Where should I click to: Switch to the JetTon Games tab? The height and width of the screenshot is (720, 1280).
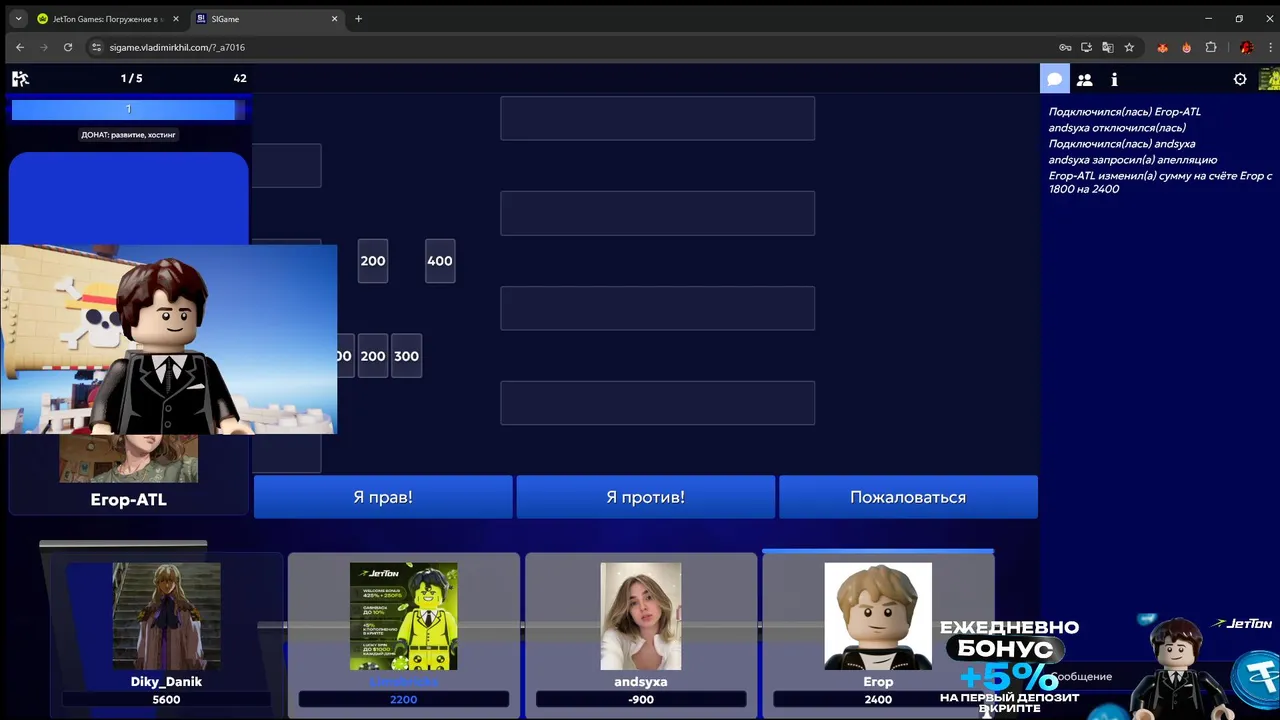point(107,19)
